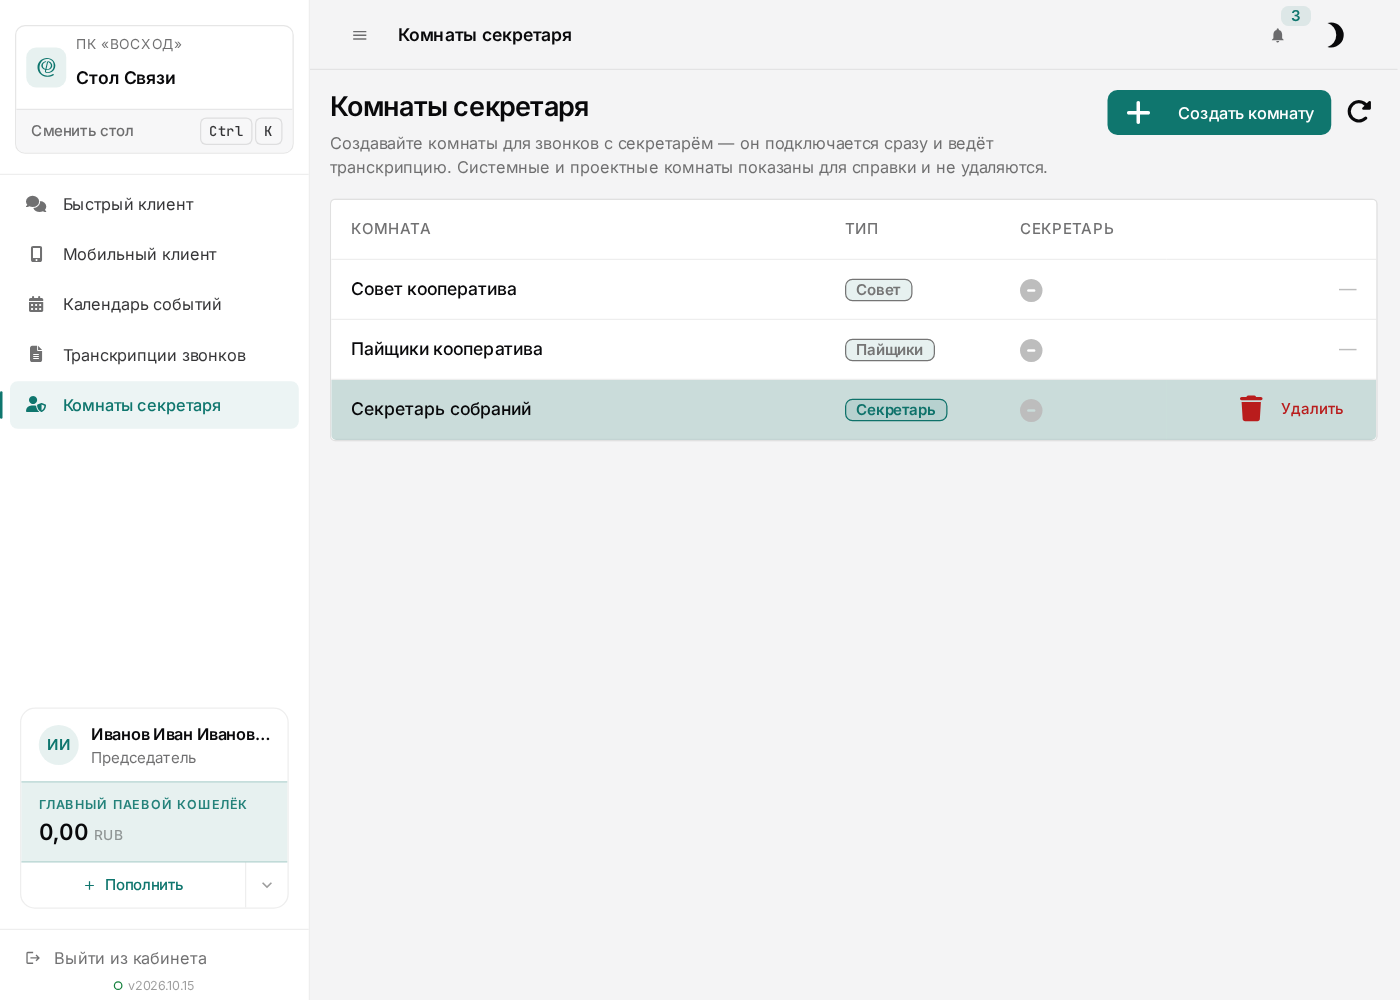
Task: Open Календарь событий
Action: [154, 304]
